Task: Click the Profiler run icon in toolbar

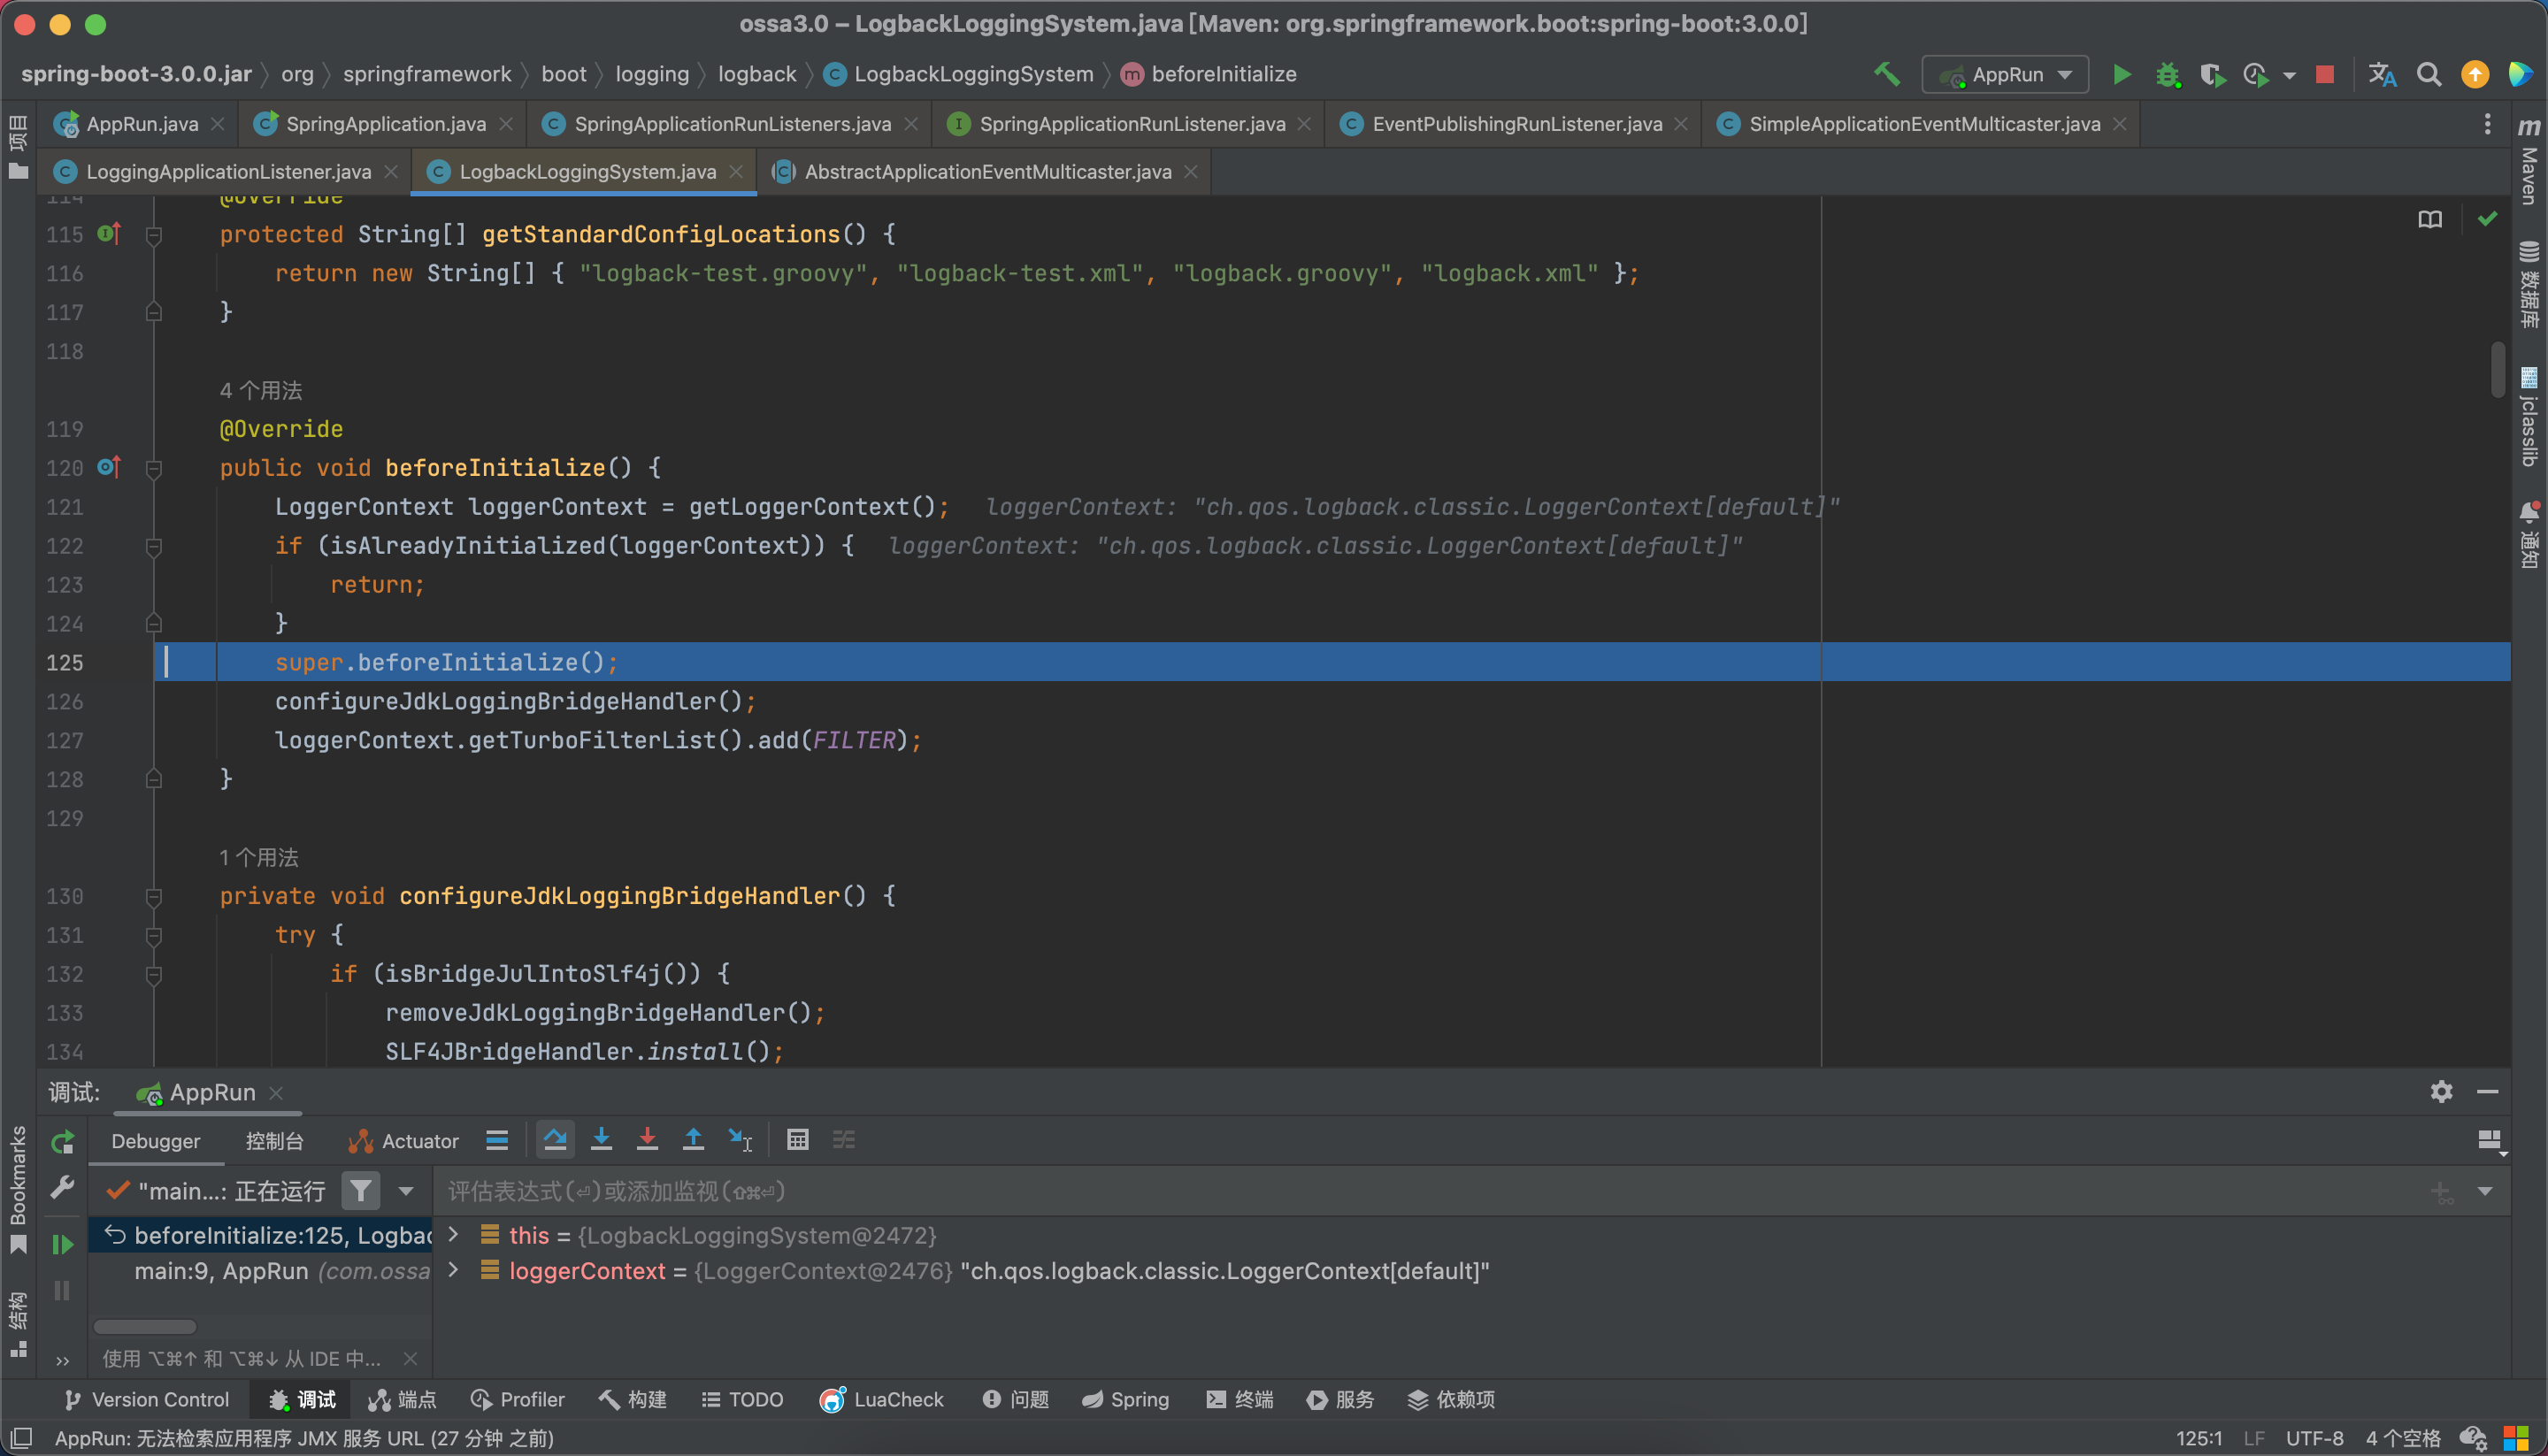Action: coord(2256,75)
